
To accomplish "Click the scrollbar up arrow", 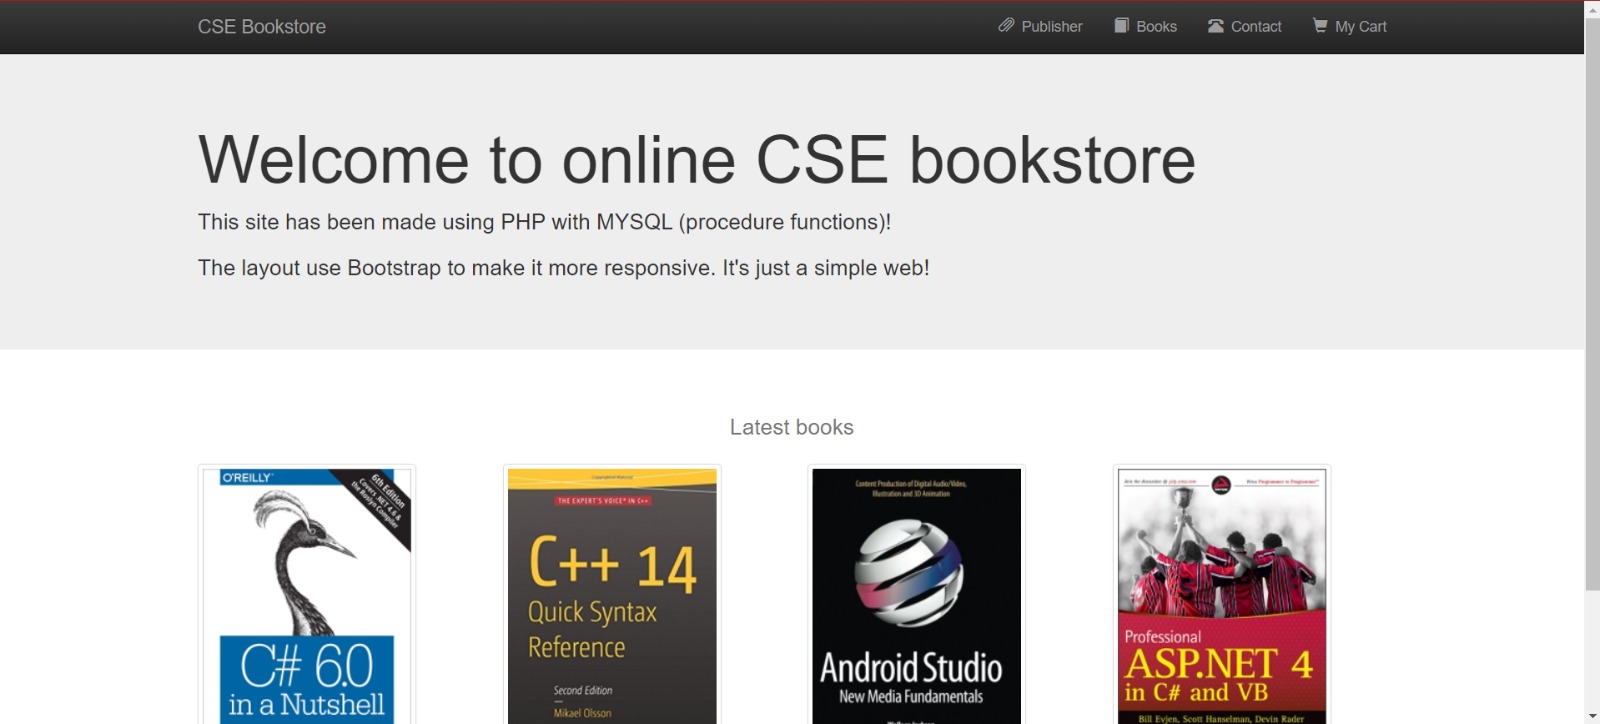I will tap(1592, 9).
